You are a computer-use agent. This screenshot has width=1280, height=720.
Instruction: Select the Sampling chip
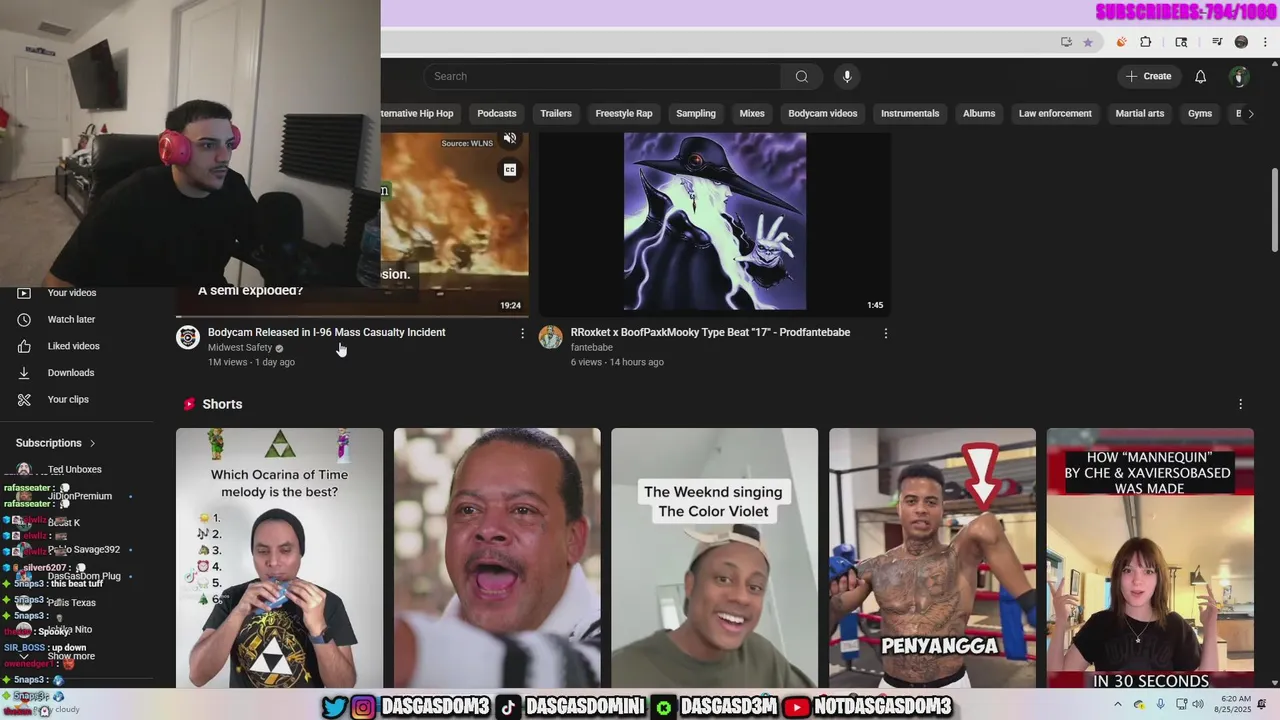coord(696,113)
